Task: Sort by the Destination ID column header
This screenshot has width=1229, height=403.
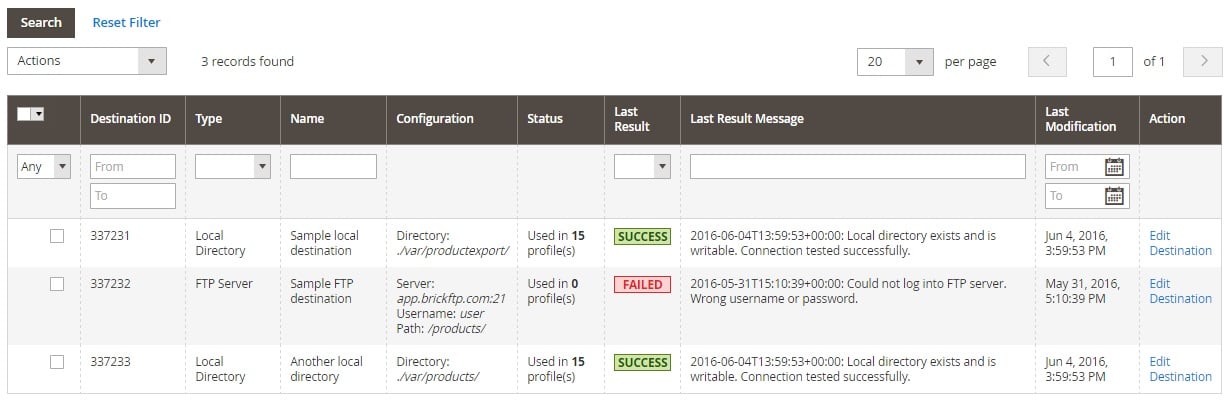Action: [130, 119]
